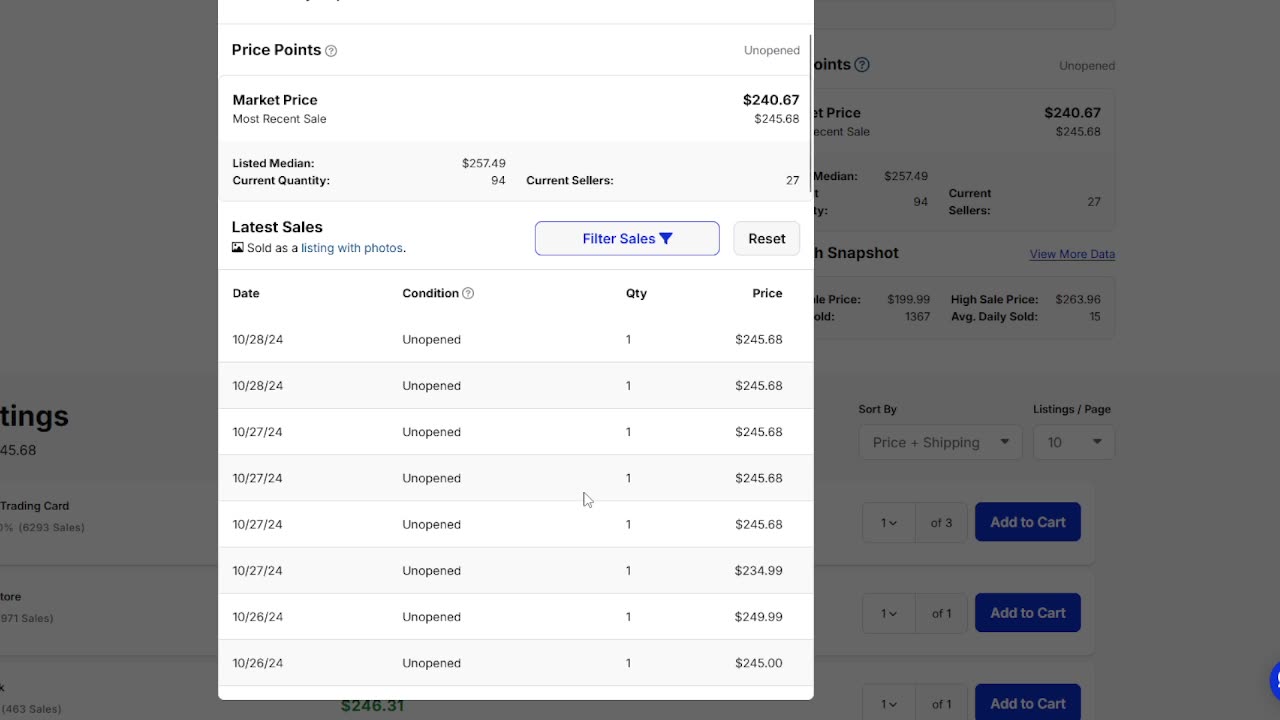Screen dimensions: 1280x720
Task: Open quantity dropdown for 463 Sales listing
Action: point(889,703)
